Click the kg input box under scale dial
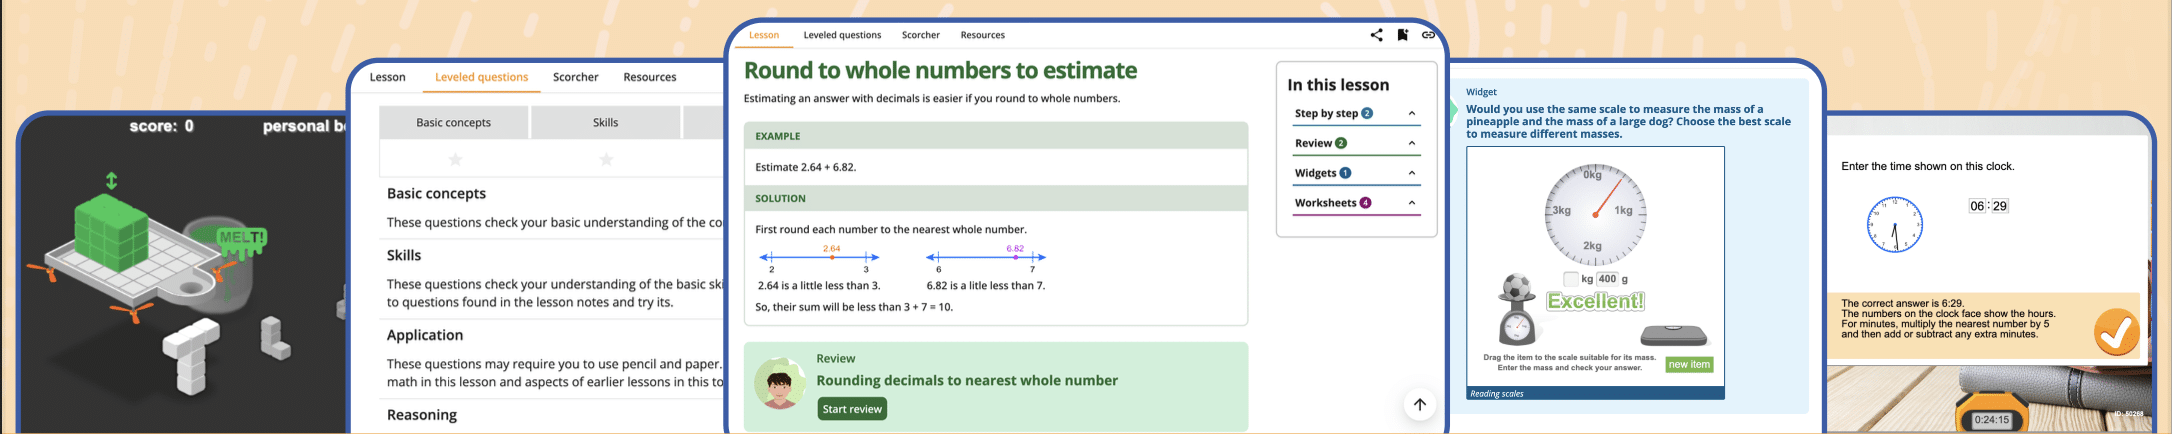 pos(1571,279)
